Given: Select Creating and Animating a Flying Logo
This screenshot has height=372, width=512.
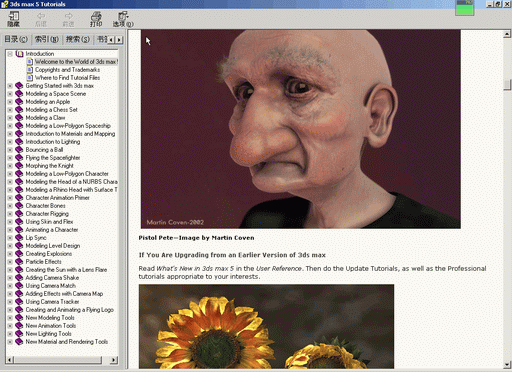Looking at the screenshot, I should 70,310.
